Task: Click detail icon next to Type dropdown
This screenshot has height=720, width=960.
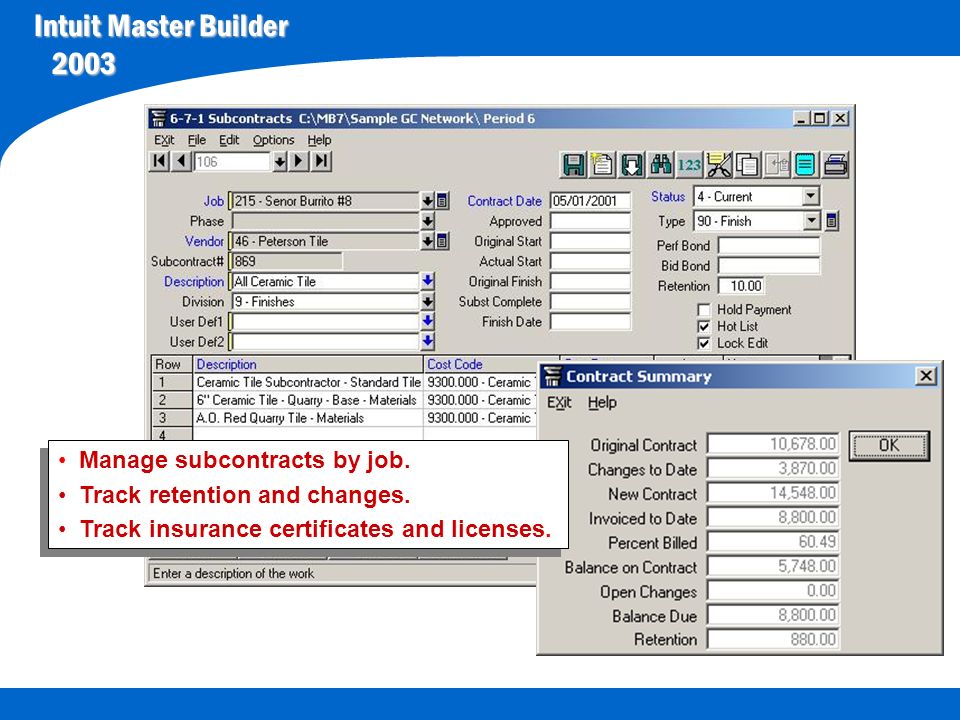Action: pos(831,221)
